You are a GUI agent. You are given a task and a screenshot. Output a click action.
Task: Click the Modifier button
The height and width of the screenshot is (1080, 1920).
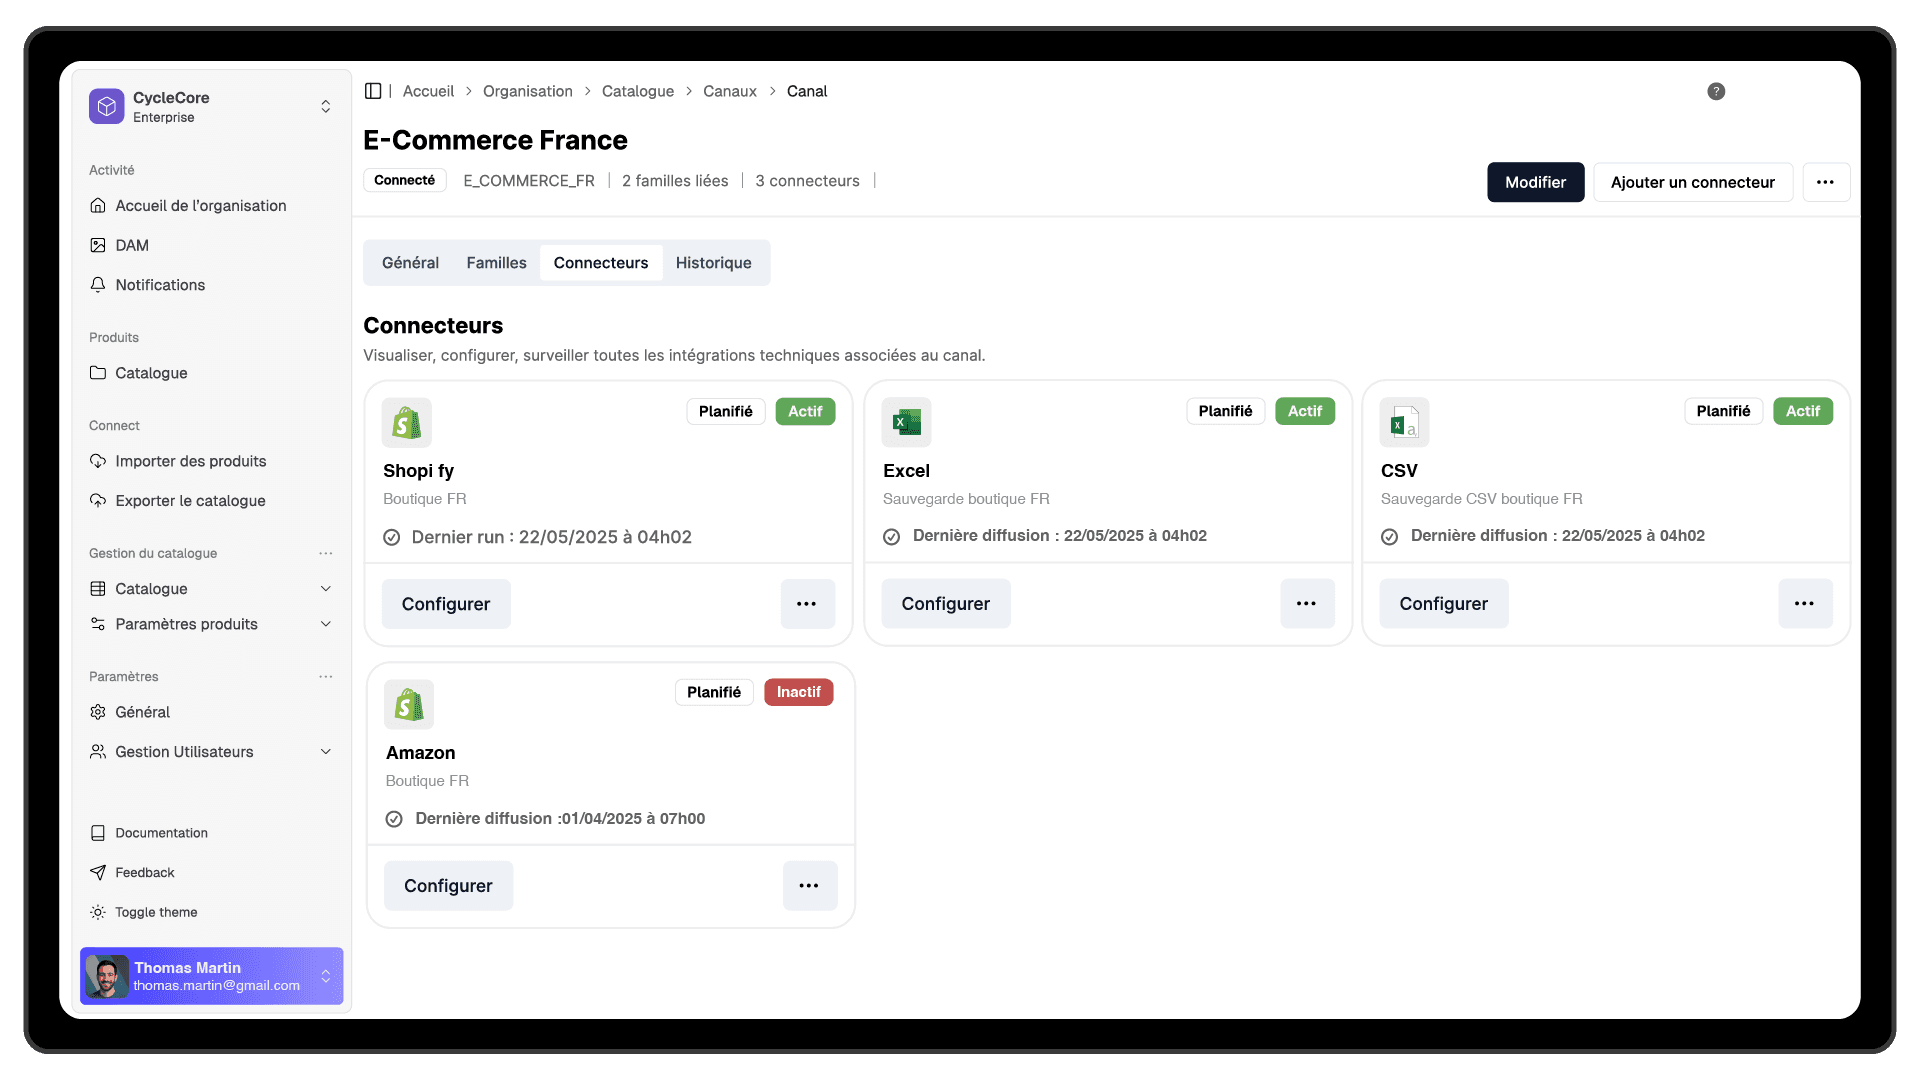[1535, 182]
